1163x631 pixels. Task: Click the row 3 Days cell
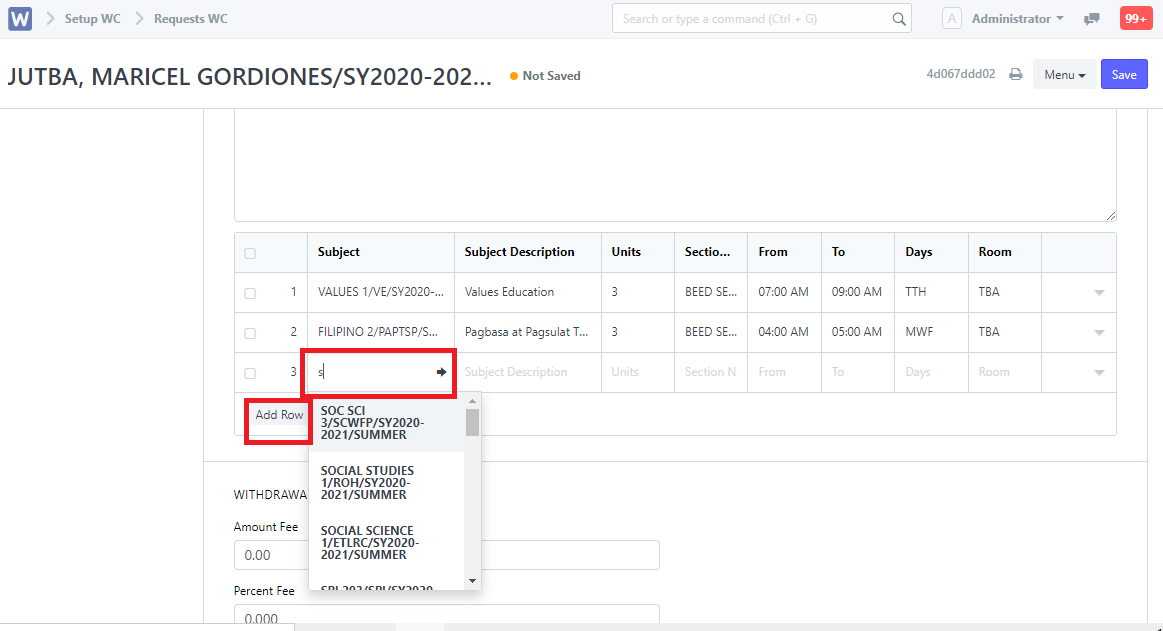(x=932, y=372)
